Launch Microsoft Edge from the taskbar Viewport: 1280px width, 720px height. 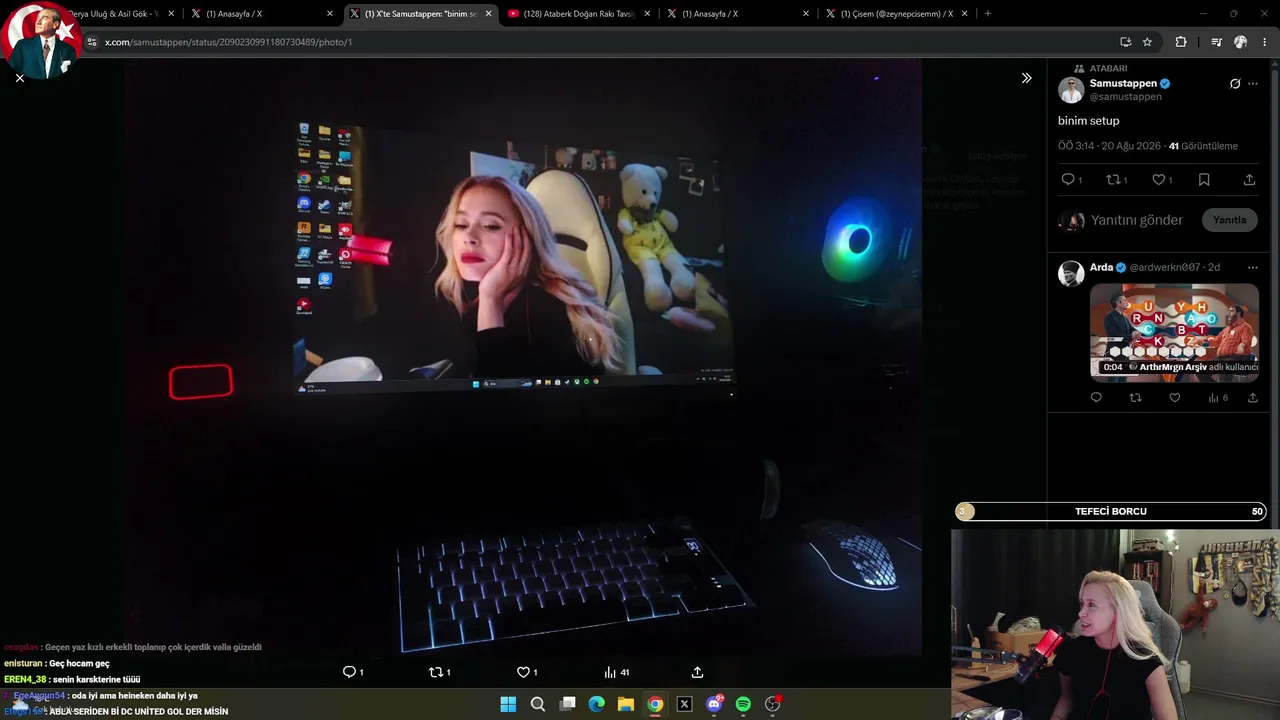click(x=597, y=704)
